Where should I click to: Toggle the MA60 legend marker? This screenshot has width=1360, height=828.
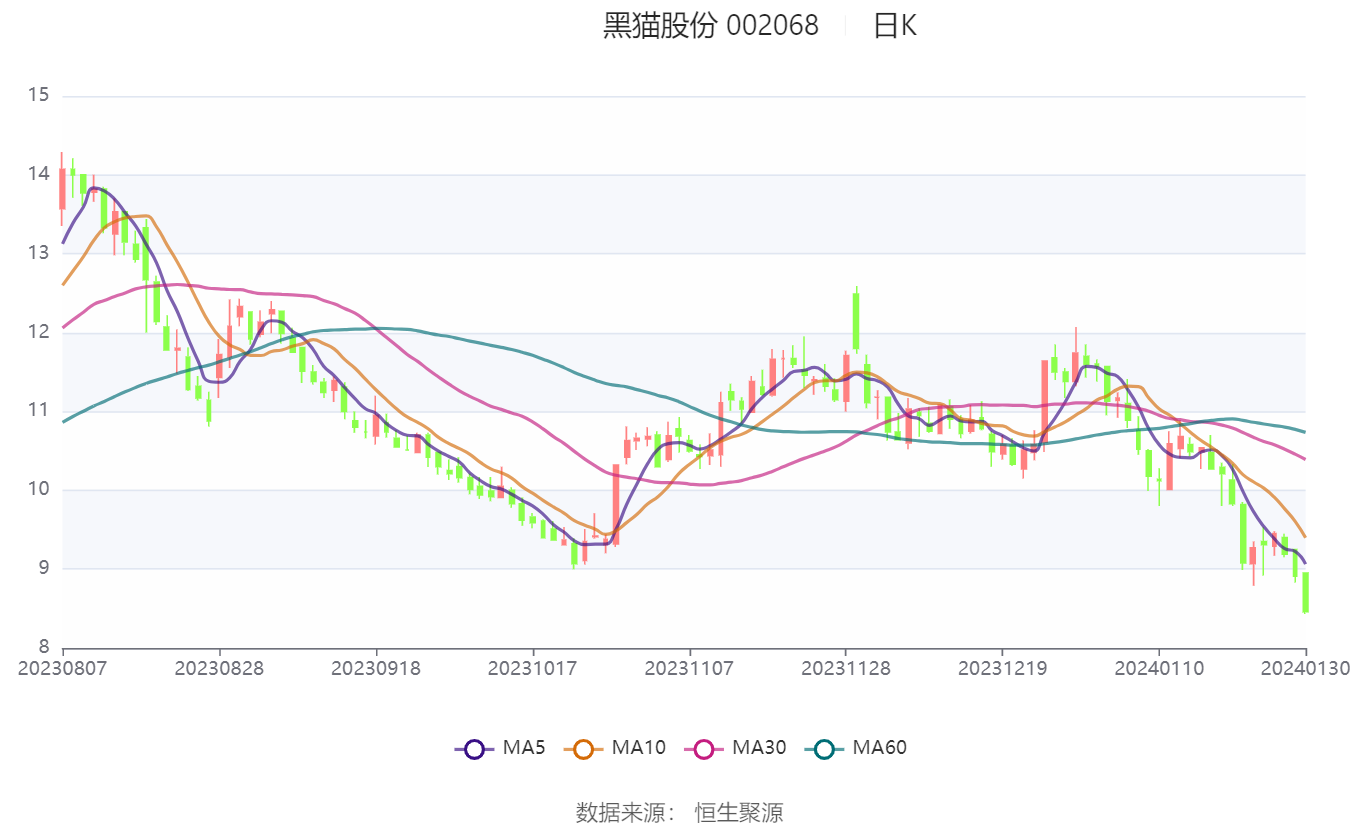tap(824, 748)
